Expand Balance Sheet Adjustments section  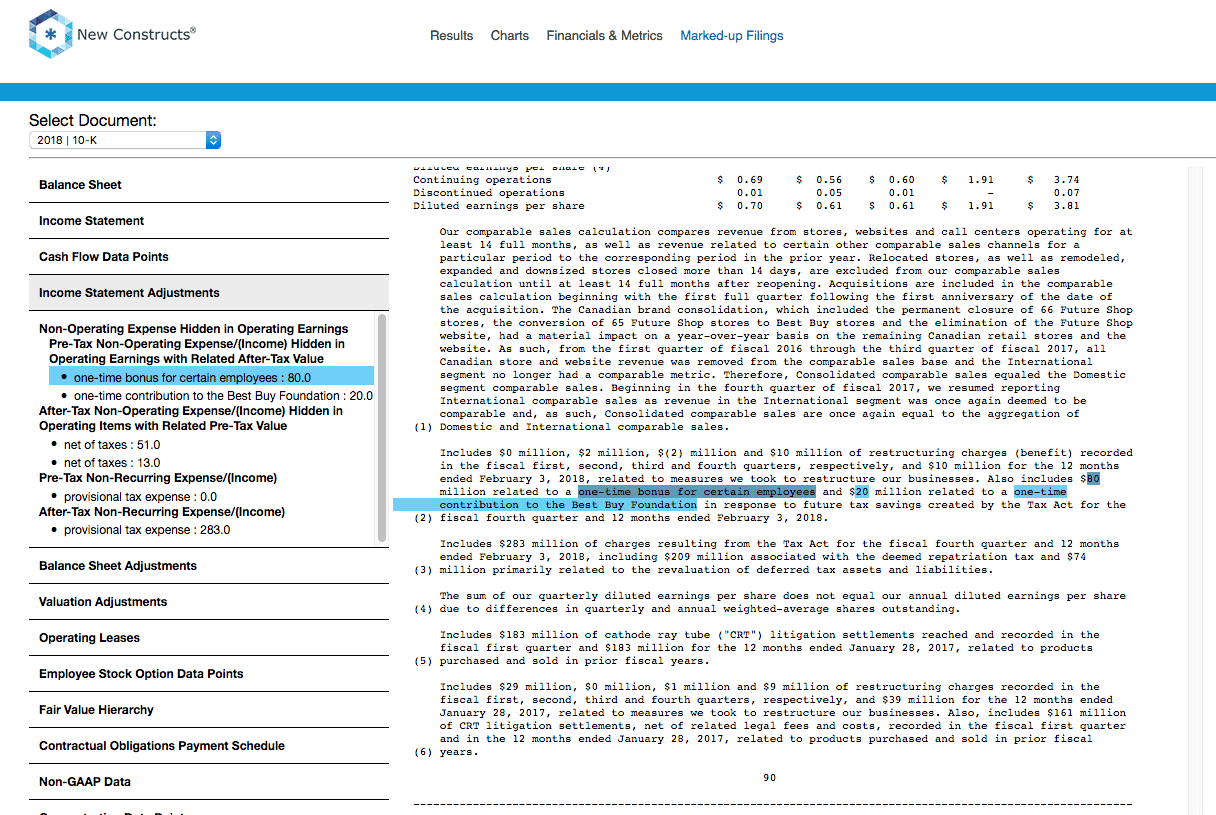[x=209, y=566]
